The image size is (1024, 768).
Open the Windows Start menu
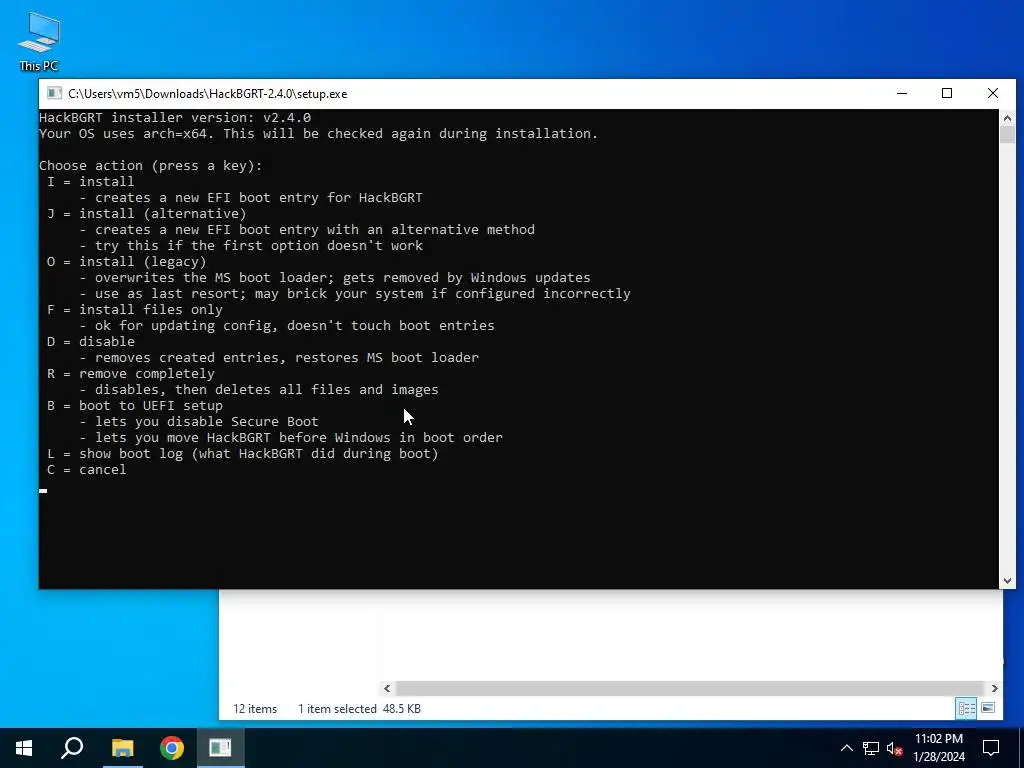click(24, 748)
